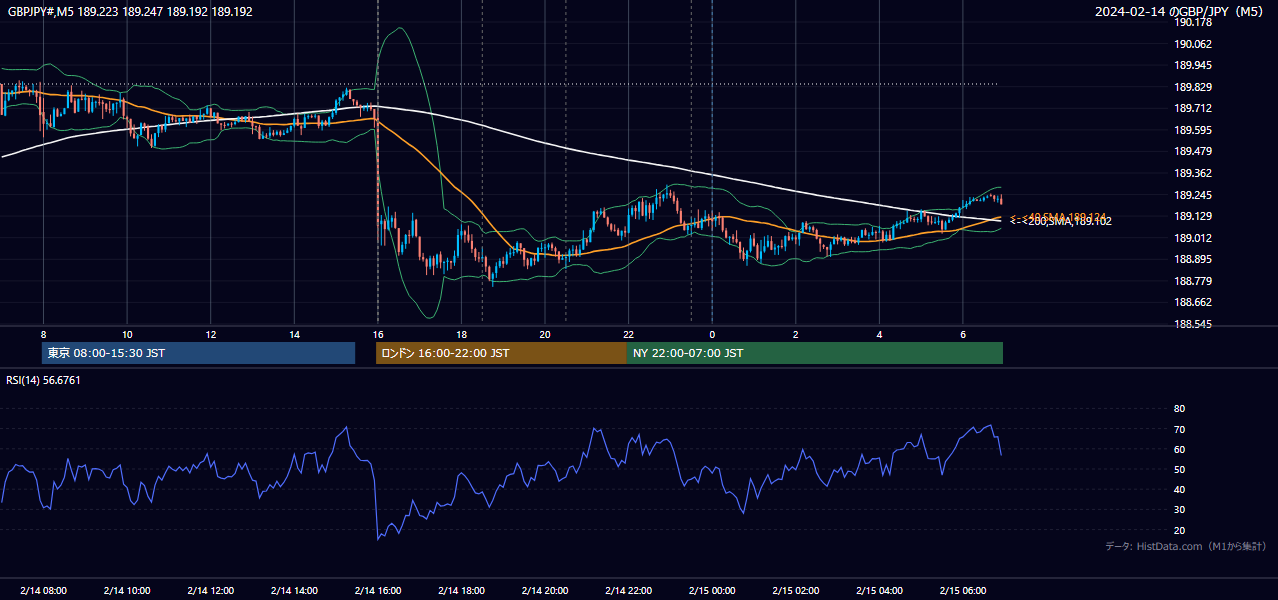Click price level 188.545 on the axis
The width and height of the screenshot is (1278, 600).
click(x=1192, y=324)
